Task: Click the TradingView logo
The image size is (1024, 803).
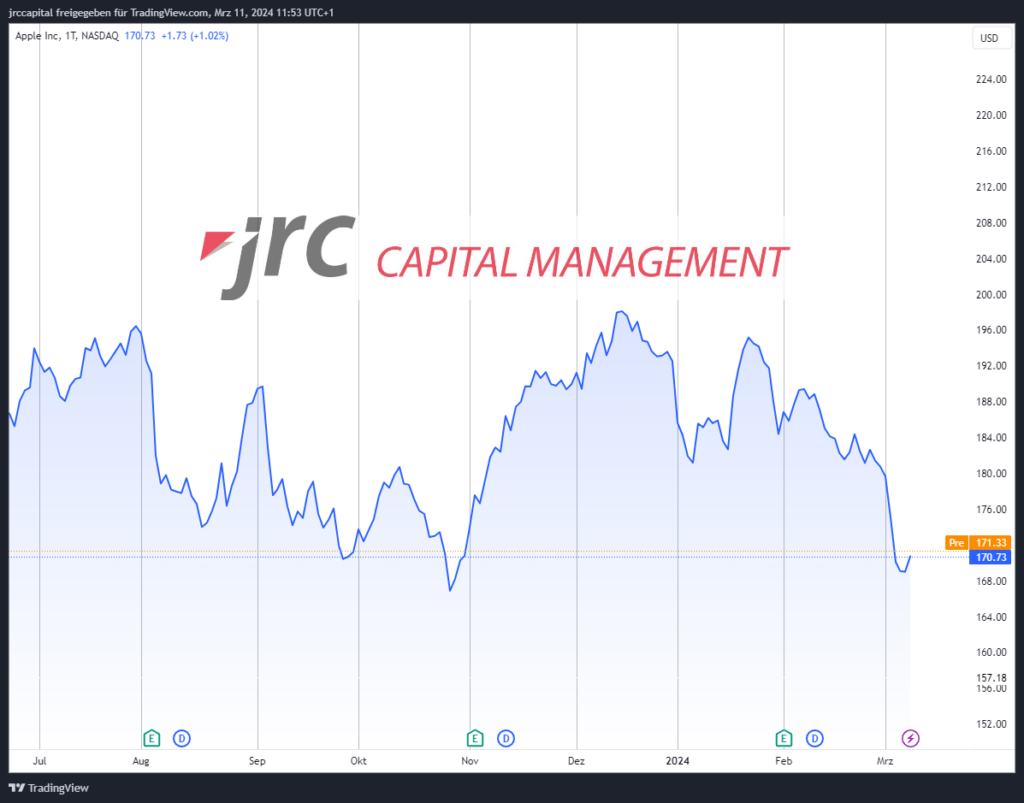Action: pyautogui.click(x=49, y=788)
